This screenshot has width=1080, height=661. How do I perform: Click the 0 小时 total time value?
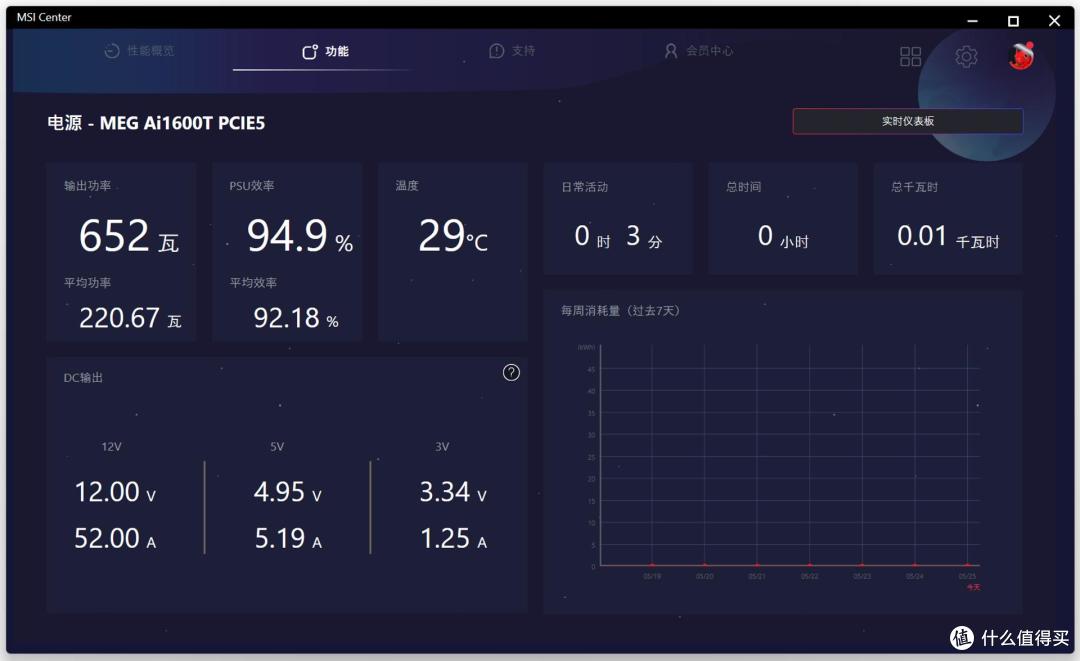tap(783, 236)
